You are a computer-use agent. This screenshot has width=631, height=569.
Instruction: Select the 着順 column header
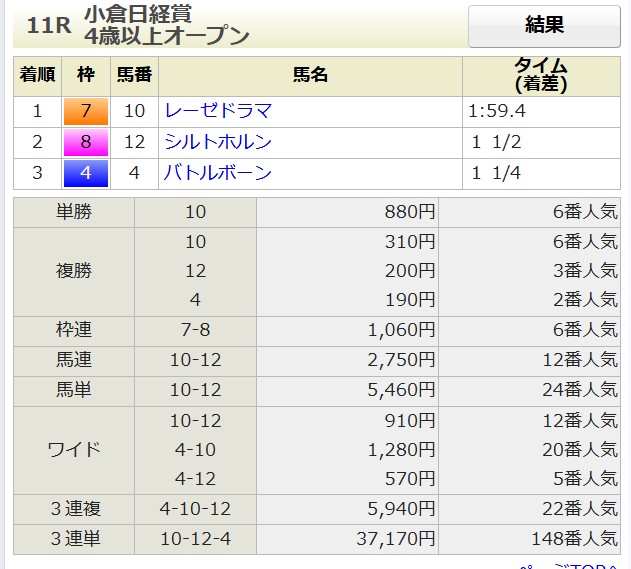(37, 76)
